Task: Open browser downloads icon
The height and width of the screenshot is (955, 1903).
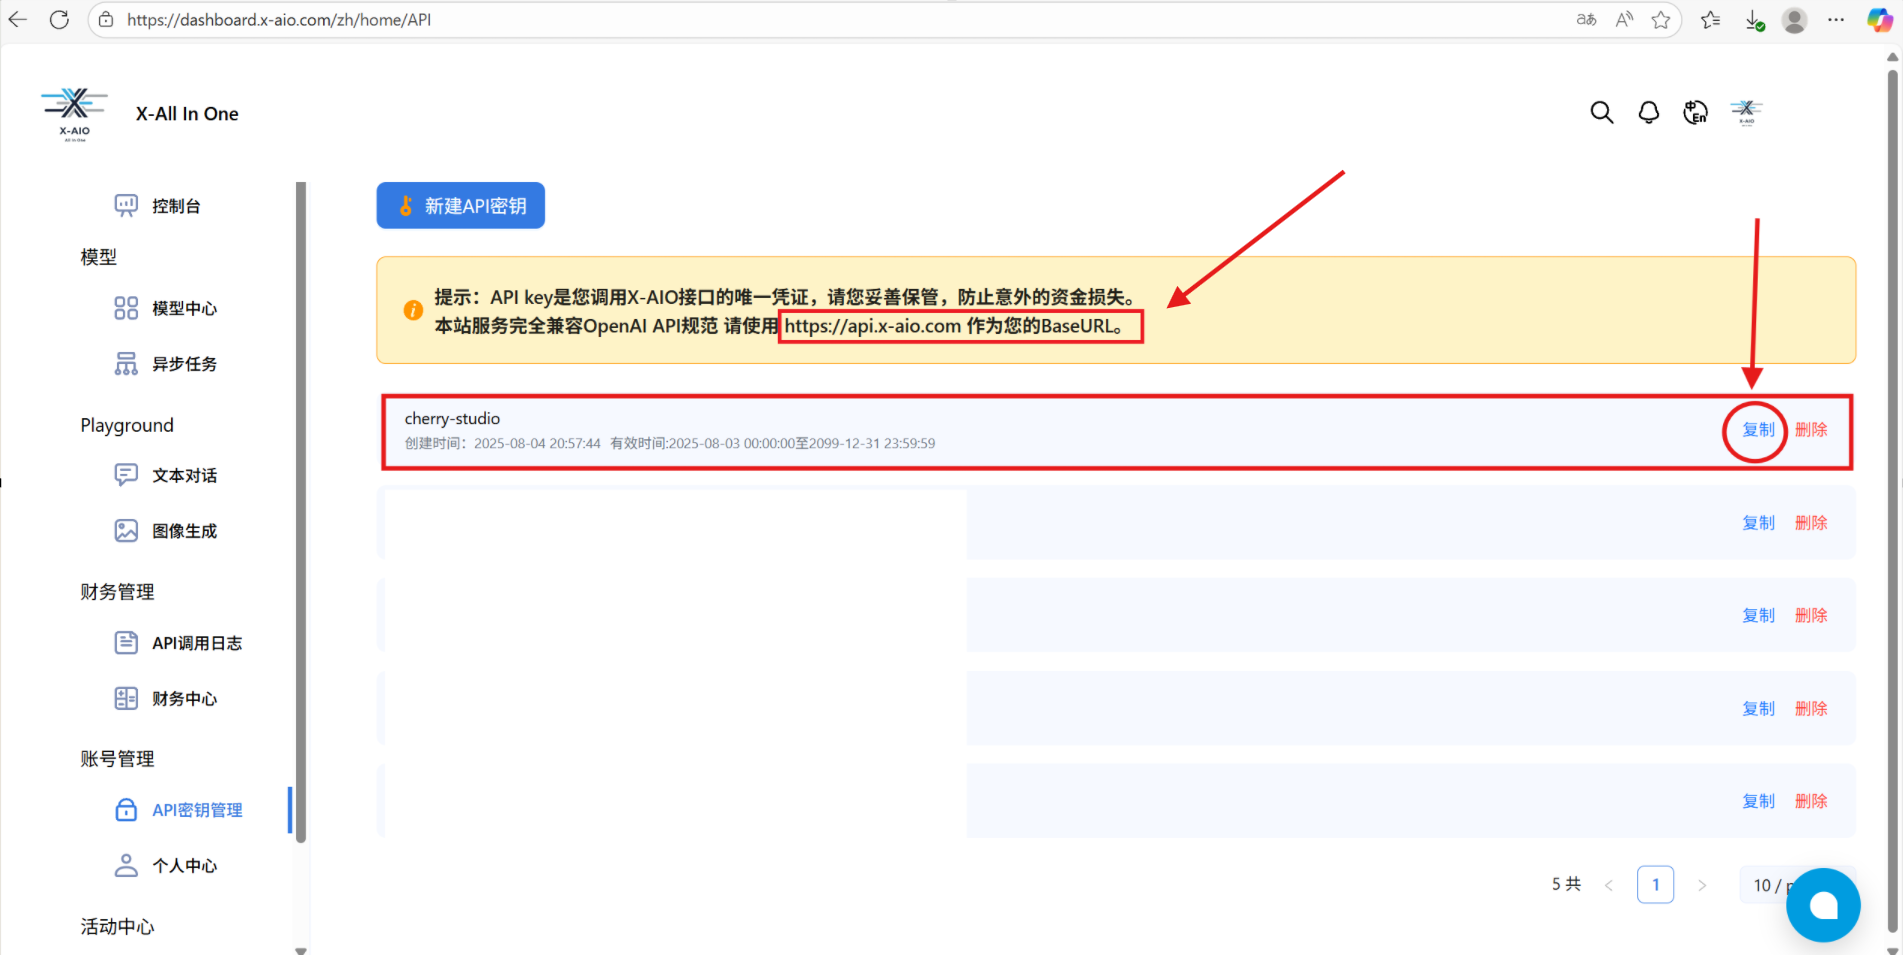Action: coord(1755,20)
